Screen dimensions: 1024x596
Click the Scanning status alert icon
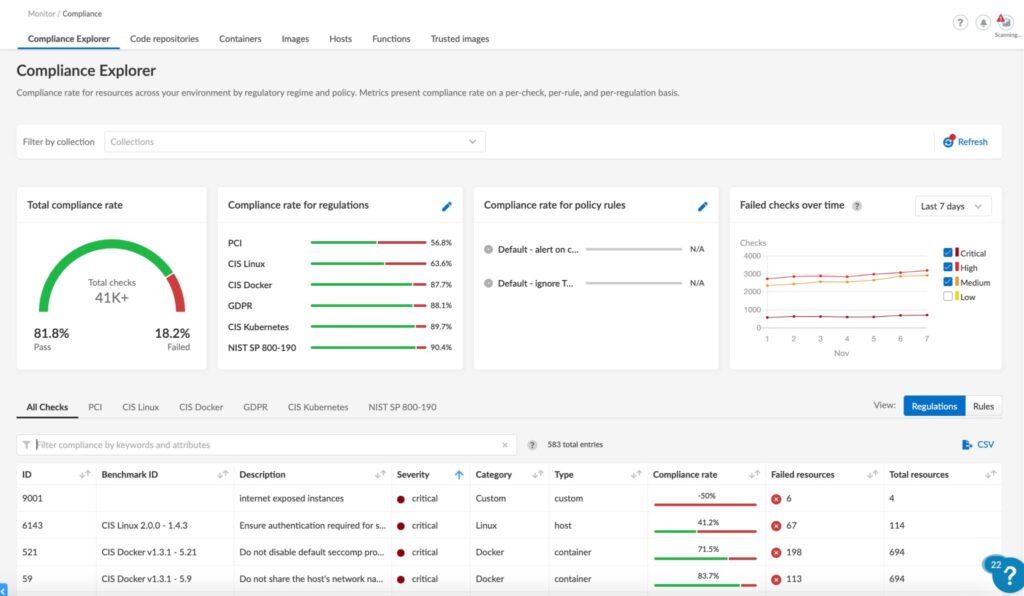pos(1006,22)
